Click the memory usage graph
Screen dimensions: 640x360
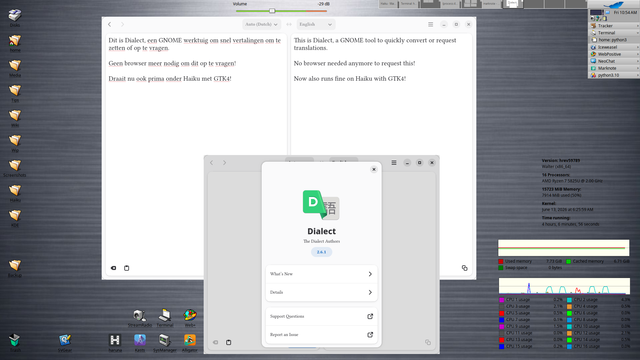pyautogui.click(x=564, y=248)
